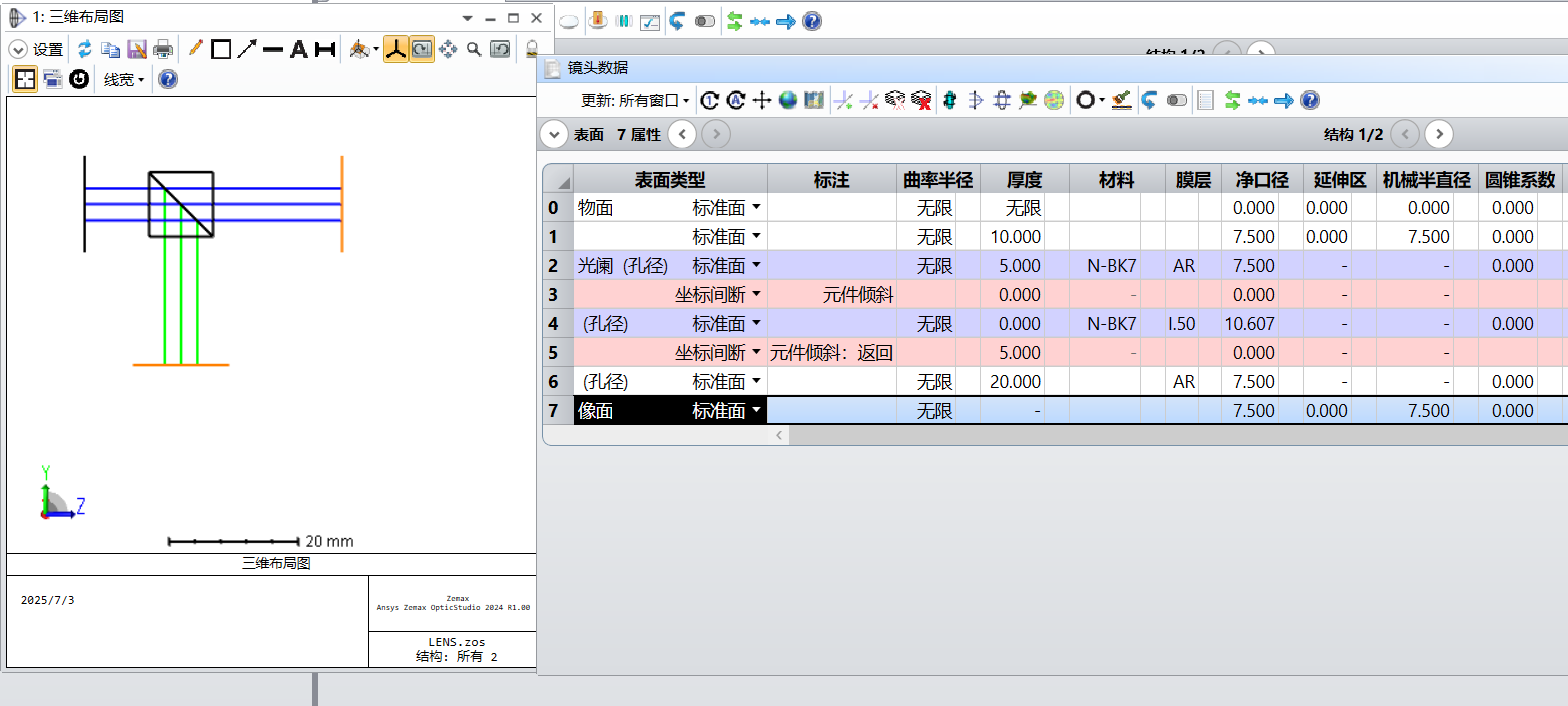
Task: Toggle the switch in the lens data toolbar
Action: (1177, 100)
